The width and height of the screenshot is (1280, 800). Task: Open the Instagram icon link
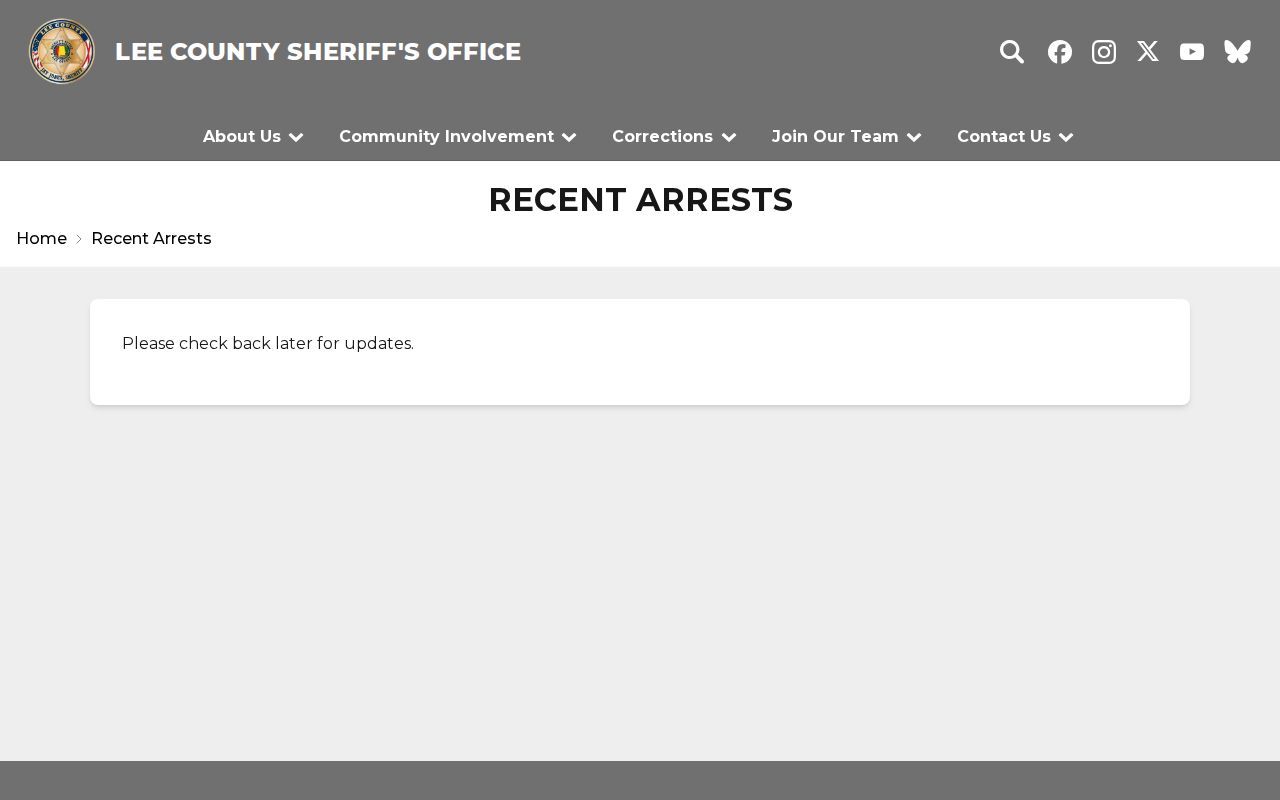[1104, 52]
